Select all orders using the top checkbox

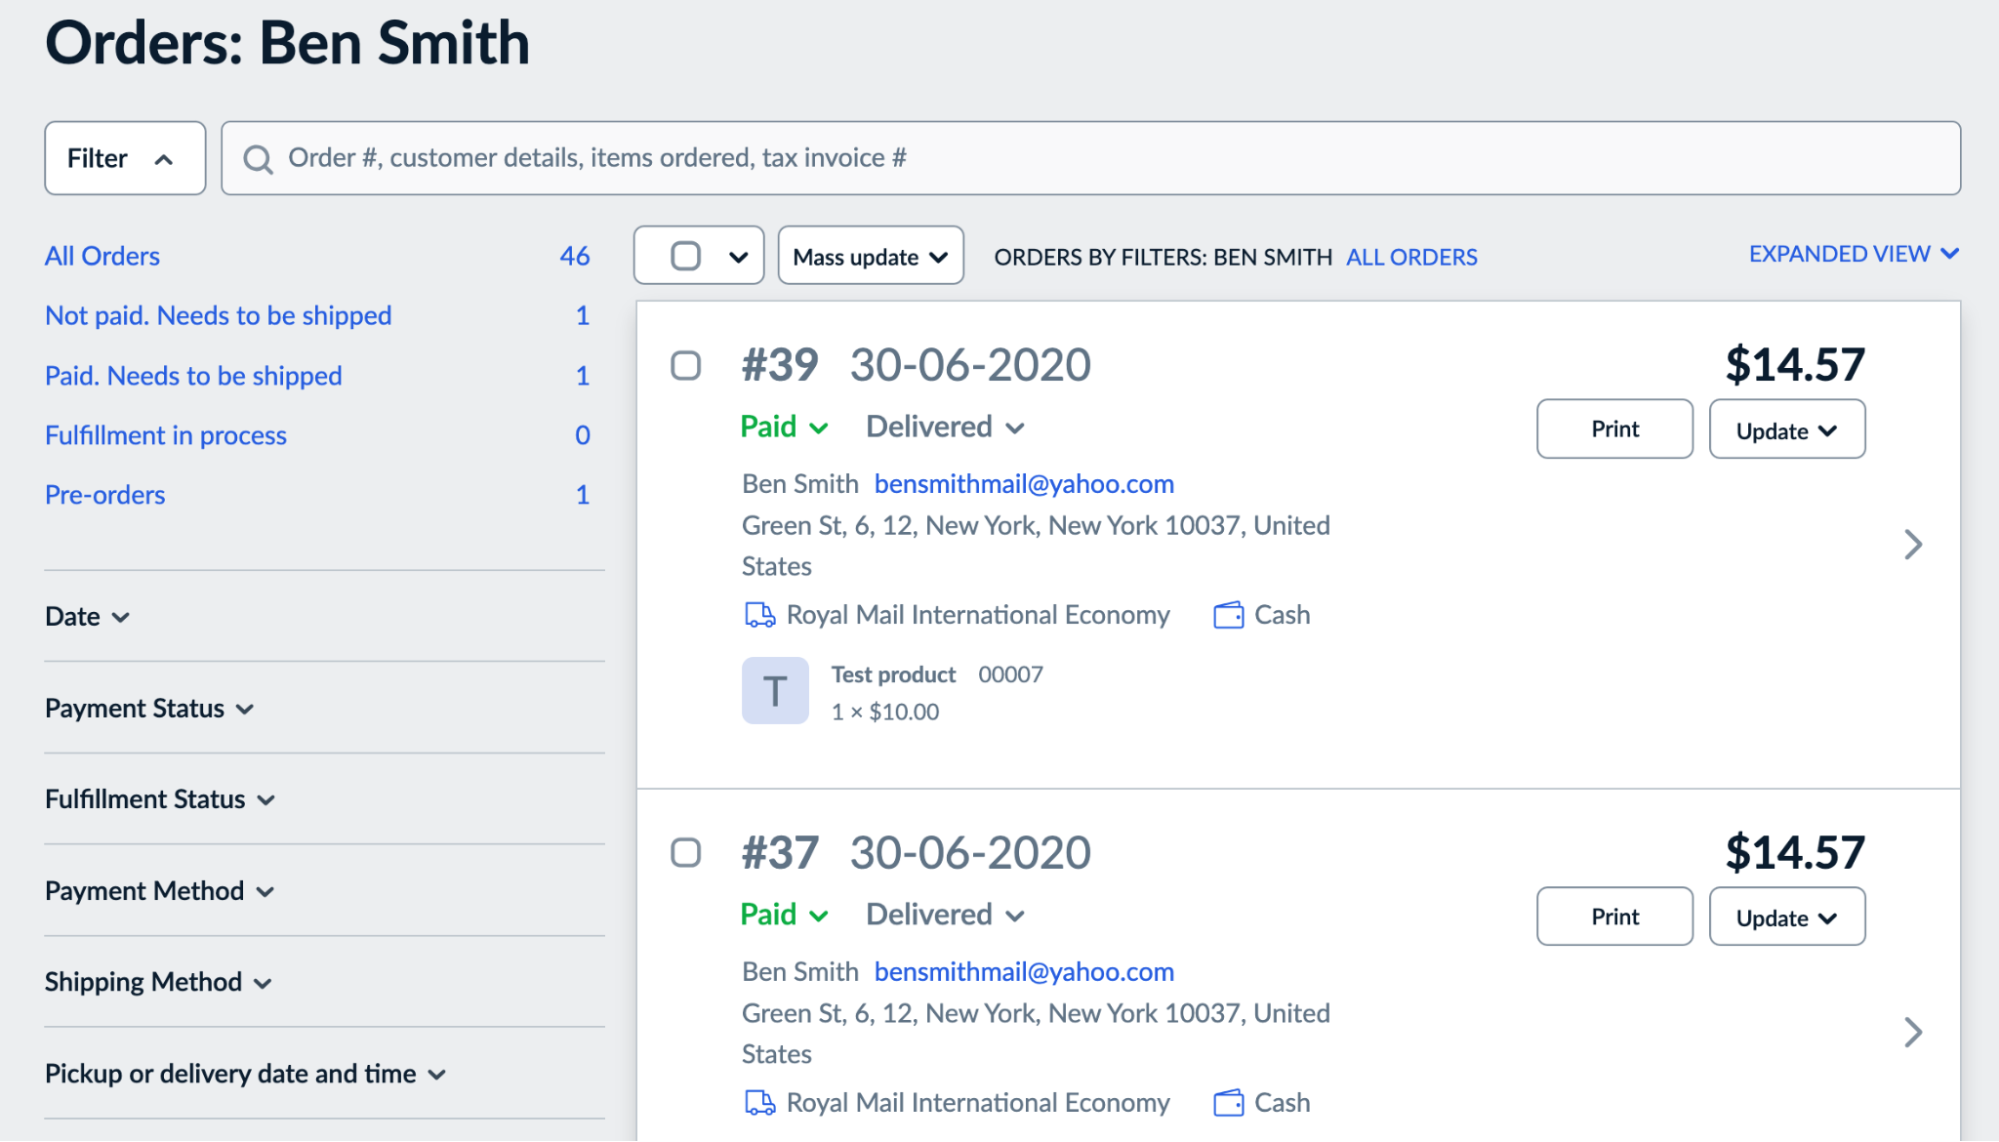(686, 256)
